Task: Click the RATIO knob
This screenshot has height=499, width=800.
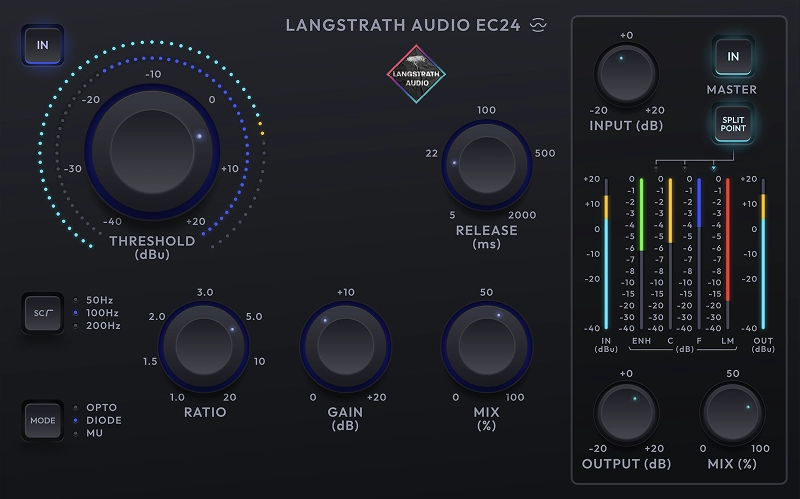Action: click(x=204, y=346)
